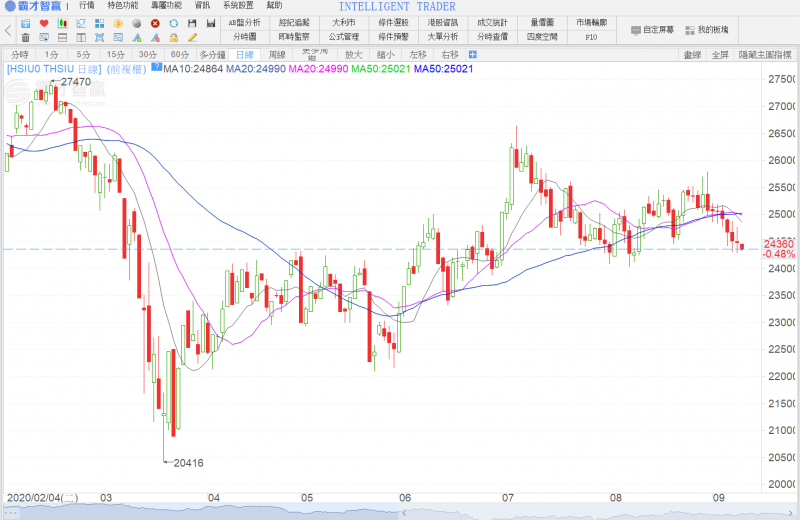
Task: Click the AB盤分析 button
Action: click(x=244, y=22)
